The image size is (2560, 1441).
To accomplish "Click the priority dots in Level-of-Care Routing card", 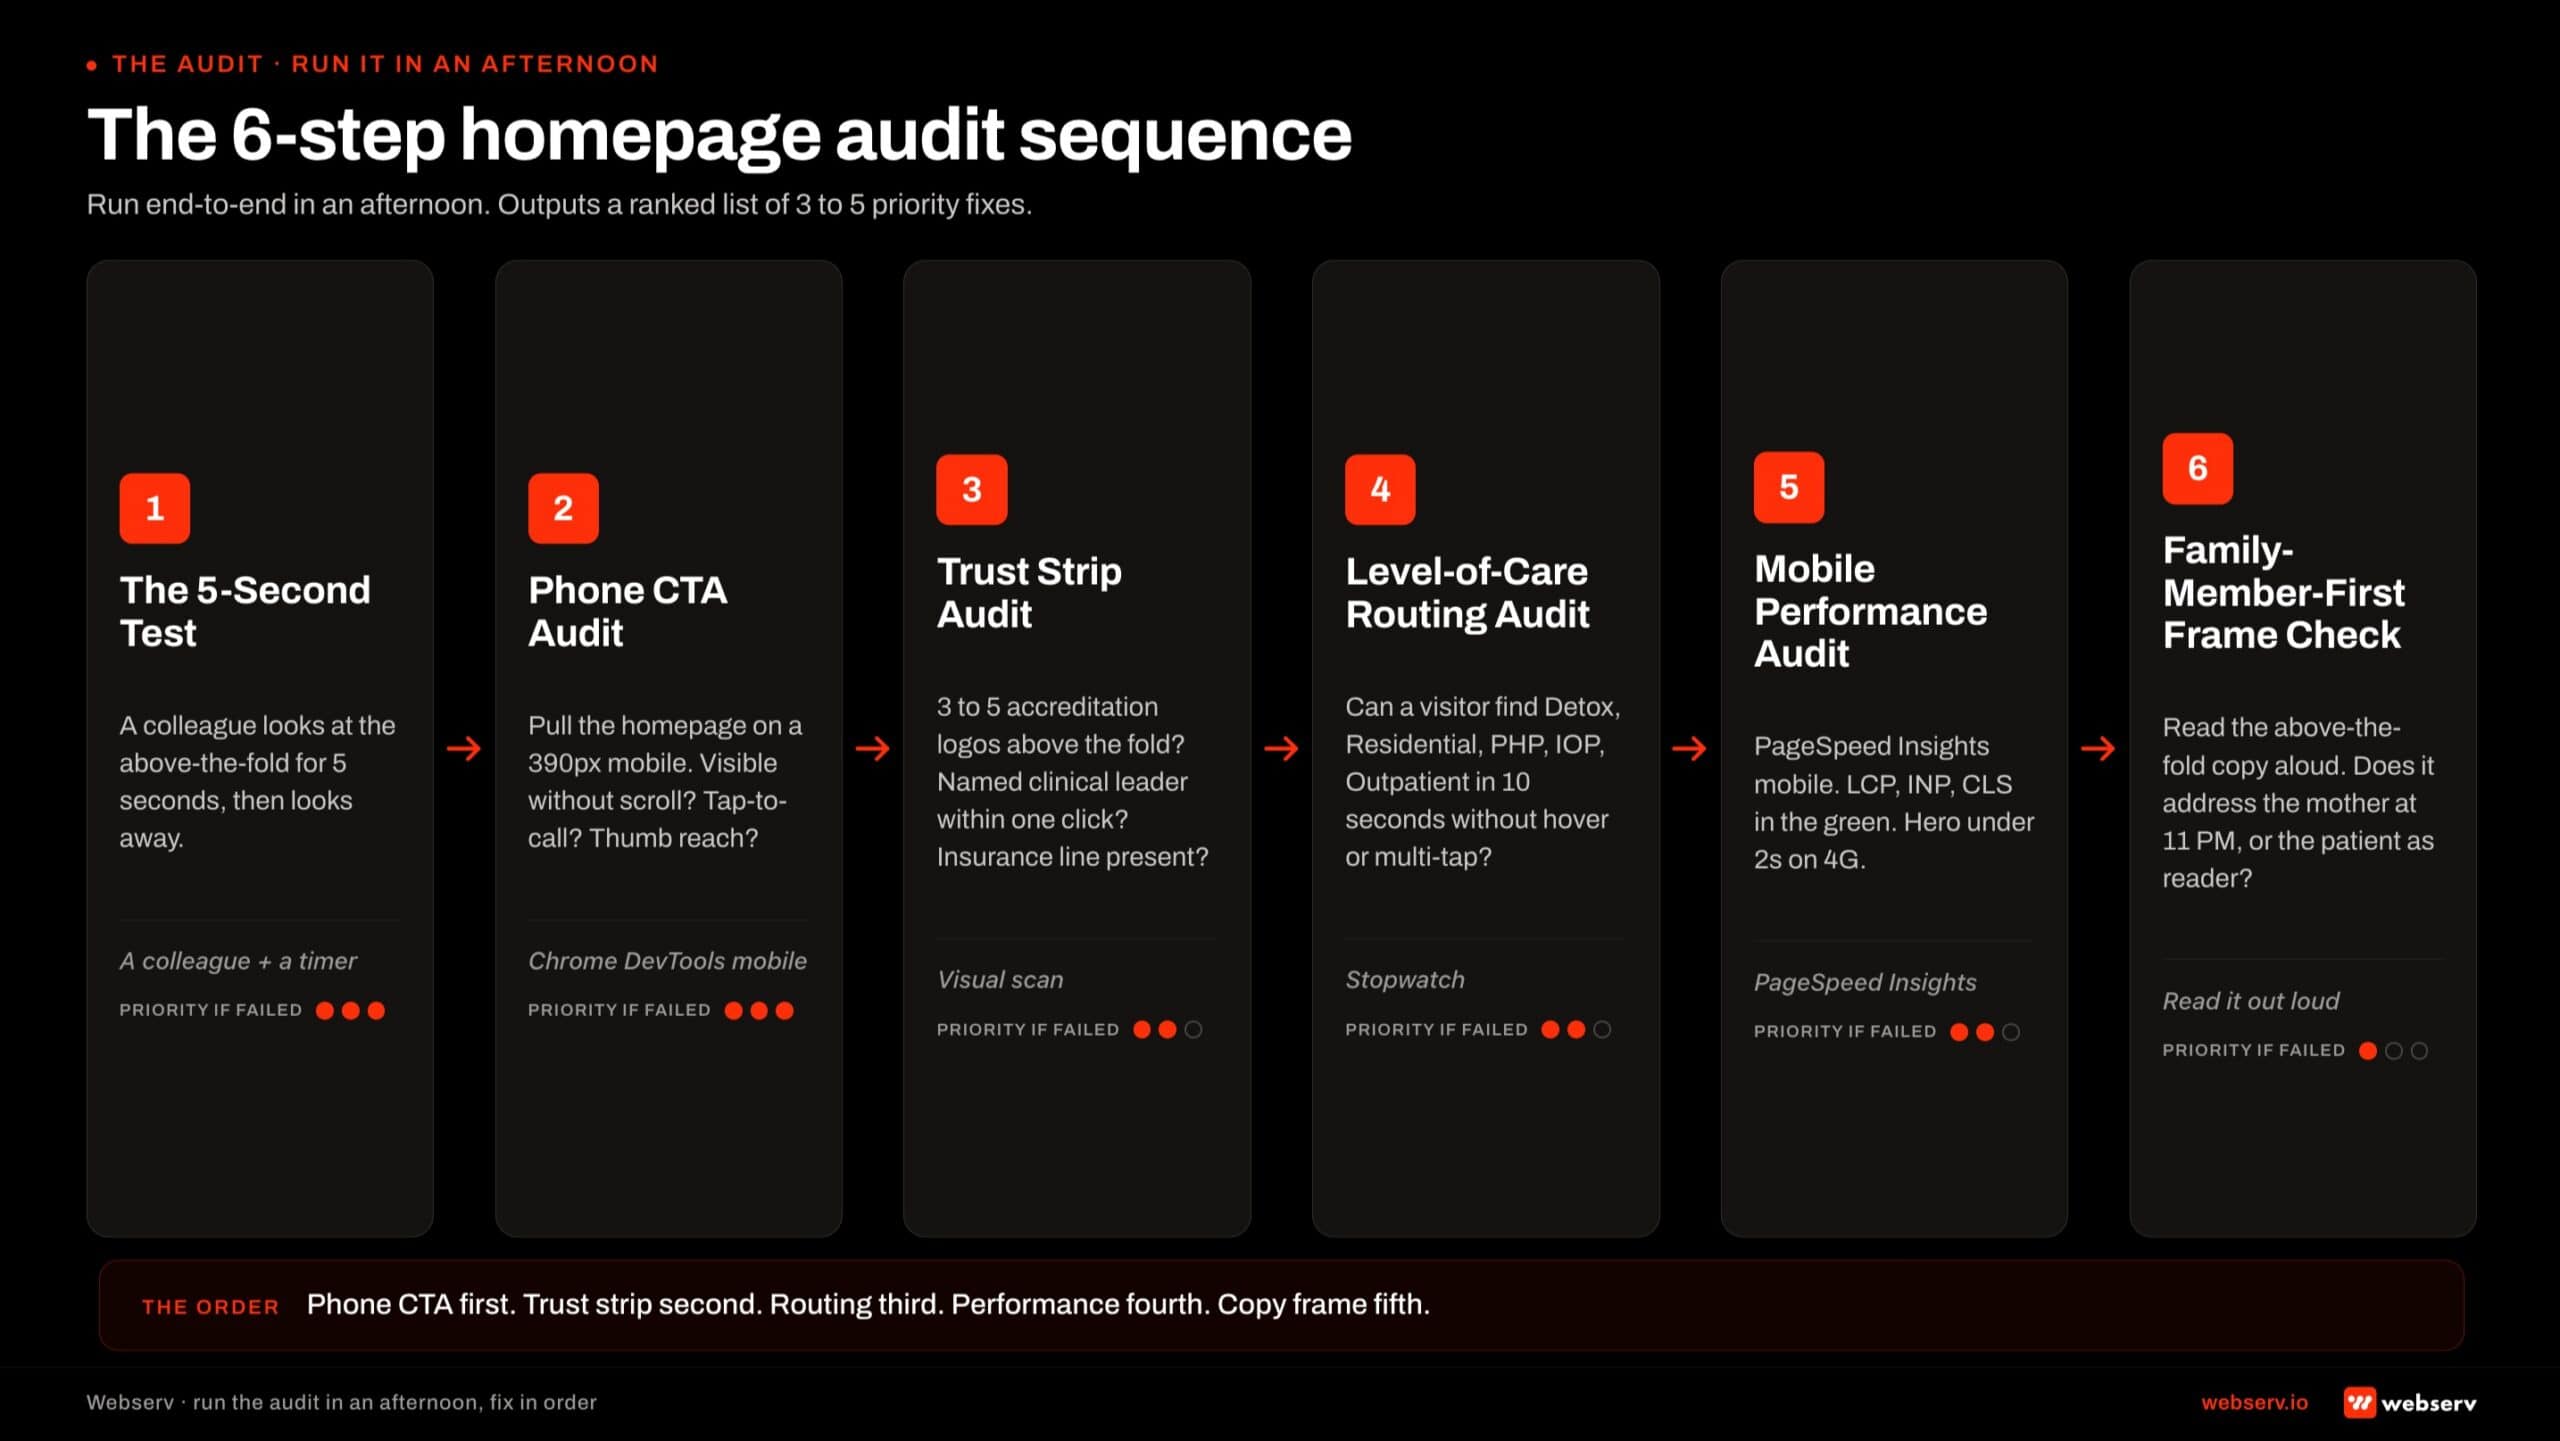I will tap(1576, 1029).
